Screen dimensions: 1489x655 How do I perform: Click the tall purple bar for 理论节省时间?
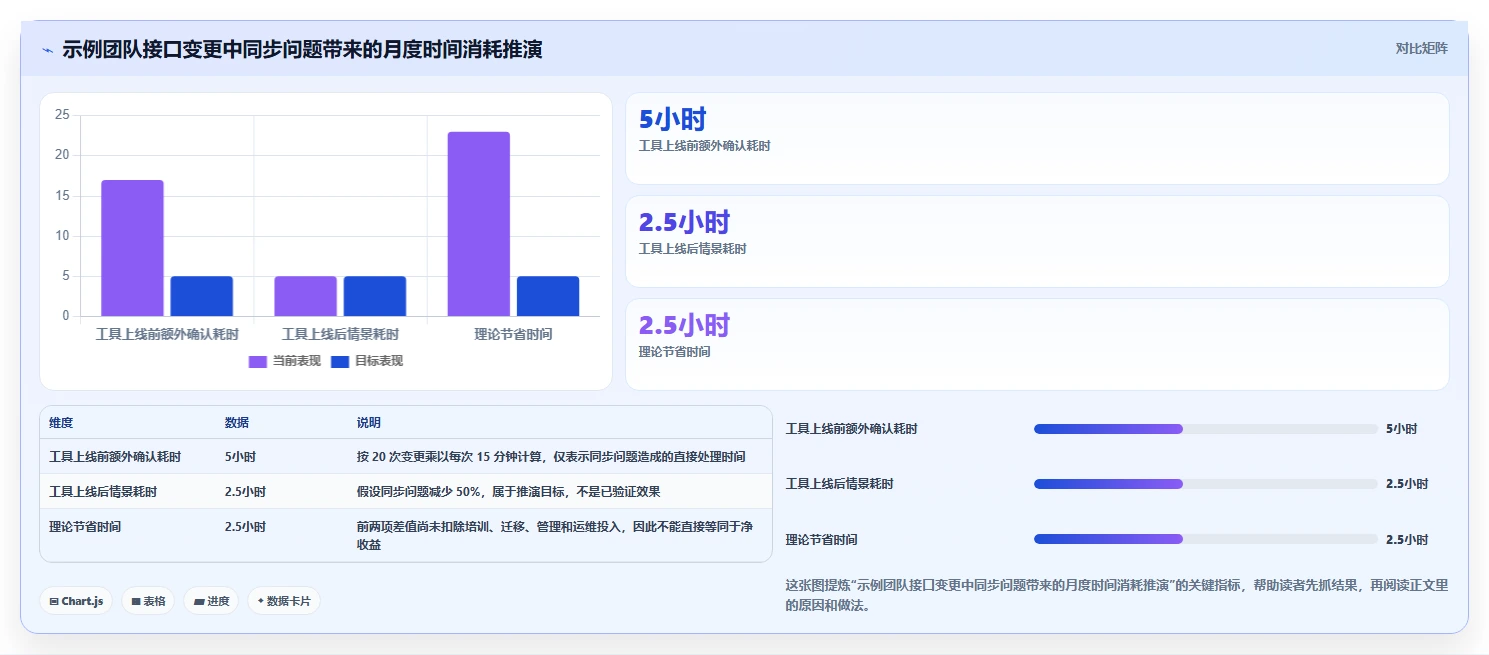click(x=478, y=224)
